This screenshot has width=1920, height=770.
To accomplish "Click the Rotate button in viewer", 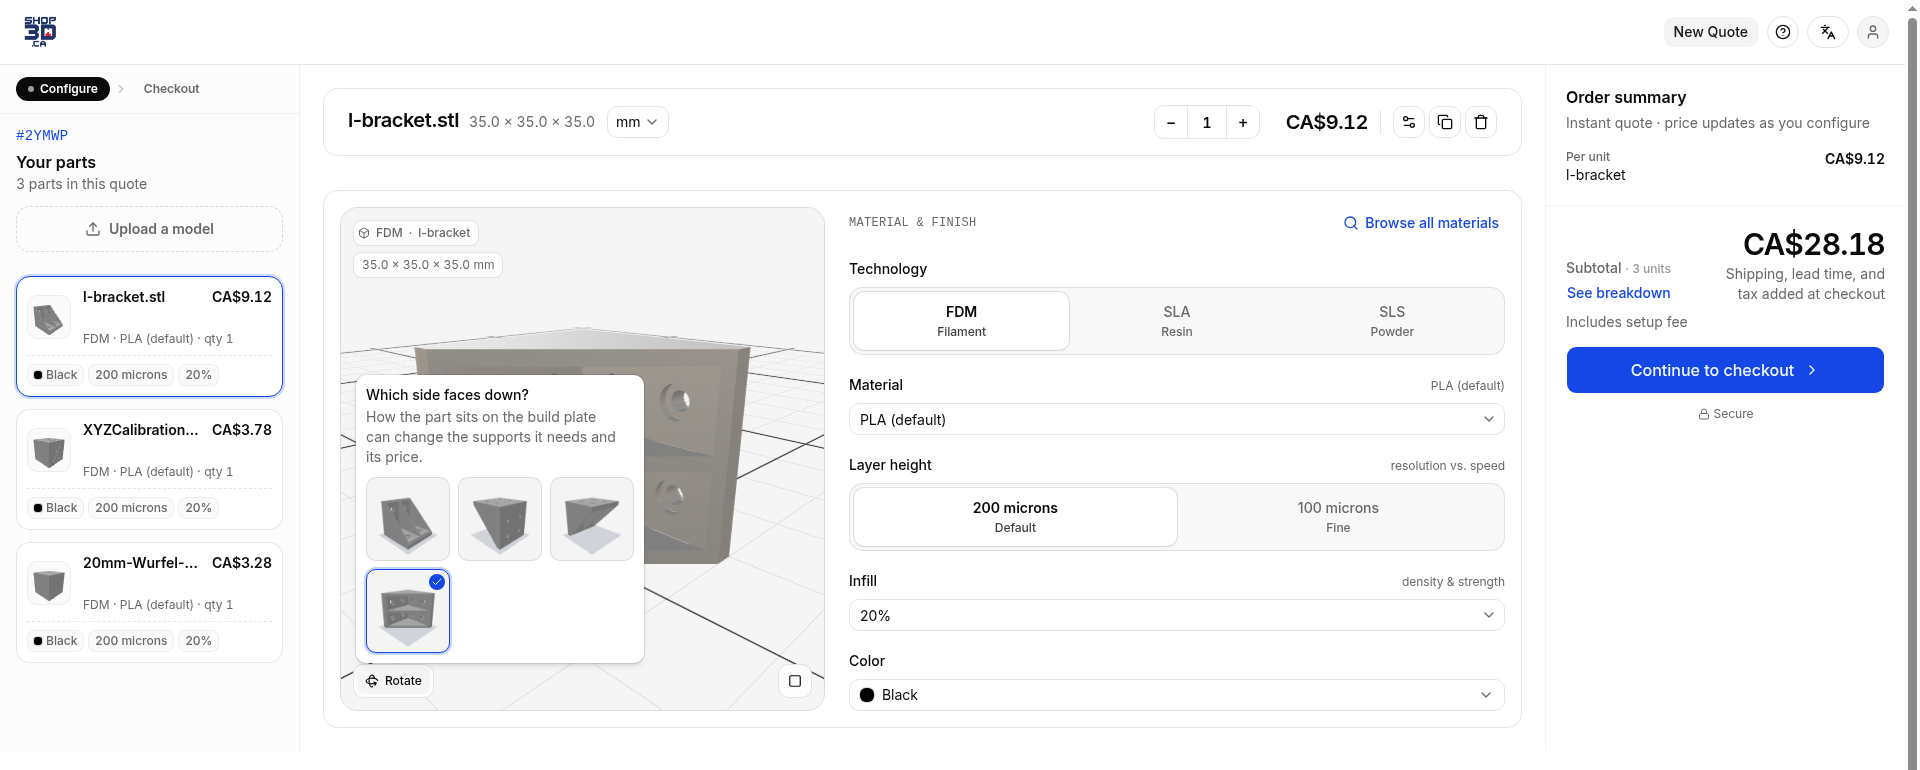I will (x=394, y=681).
